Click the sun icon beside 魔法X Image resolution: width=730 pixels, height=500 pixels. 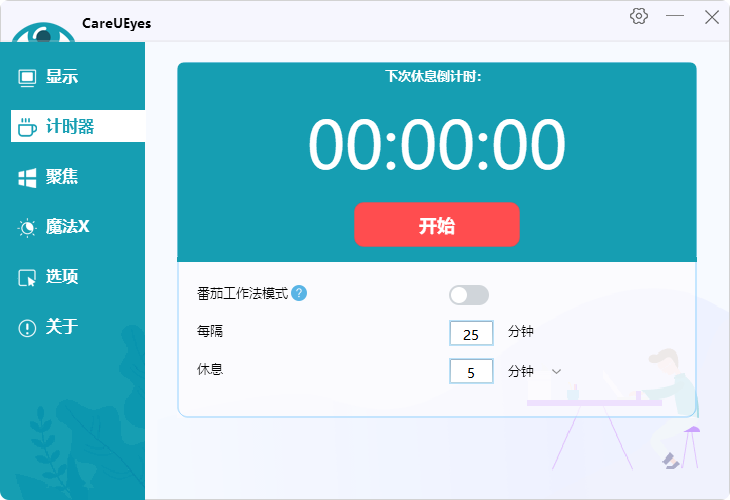click(x=27, y=228)
